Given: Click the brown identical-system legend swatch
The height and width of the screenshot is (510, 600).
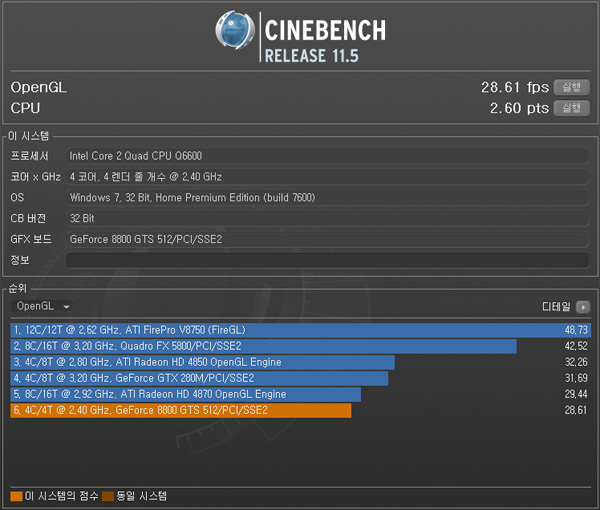Looking at the screenshot, I should [x=108, y=497].
